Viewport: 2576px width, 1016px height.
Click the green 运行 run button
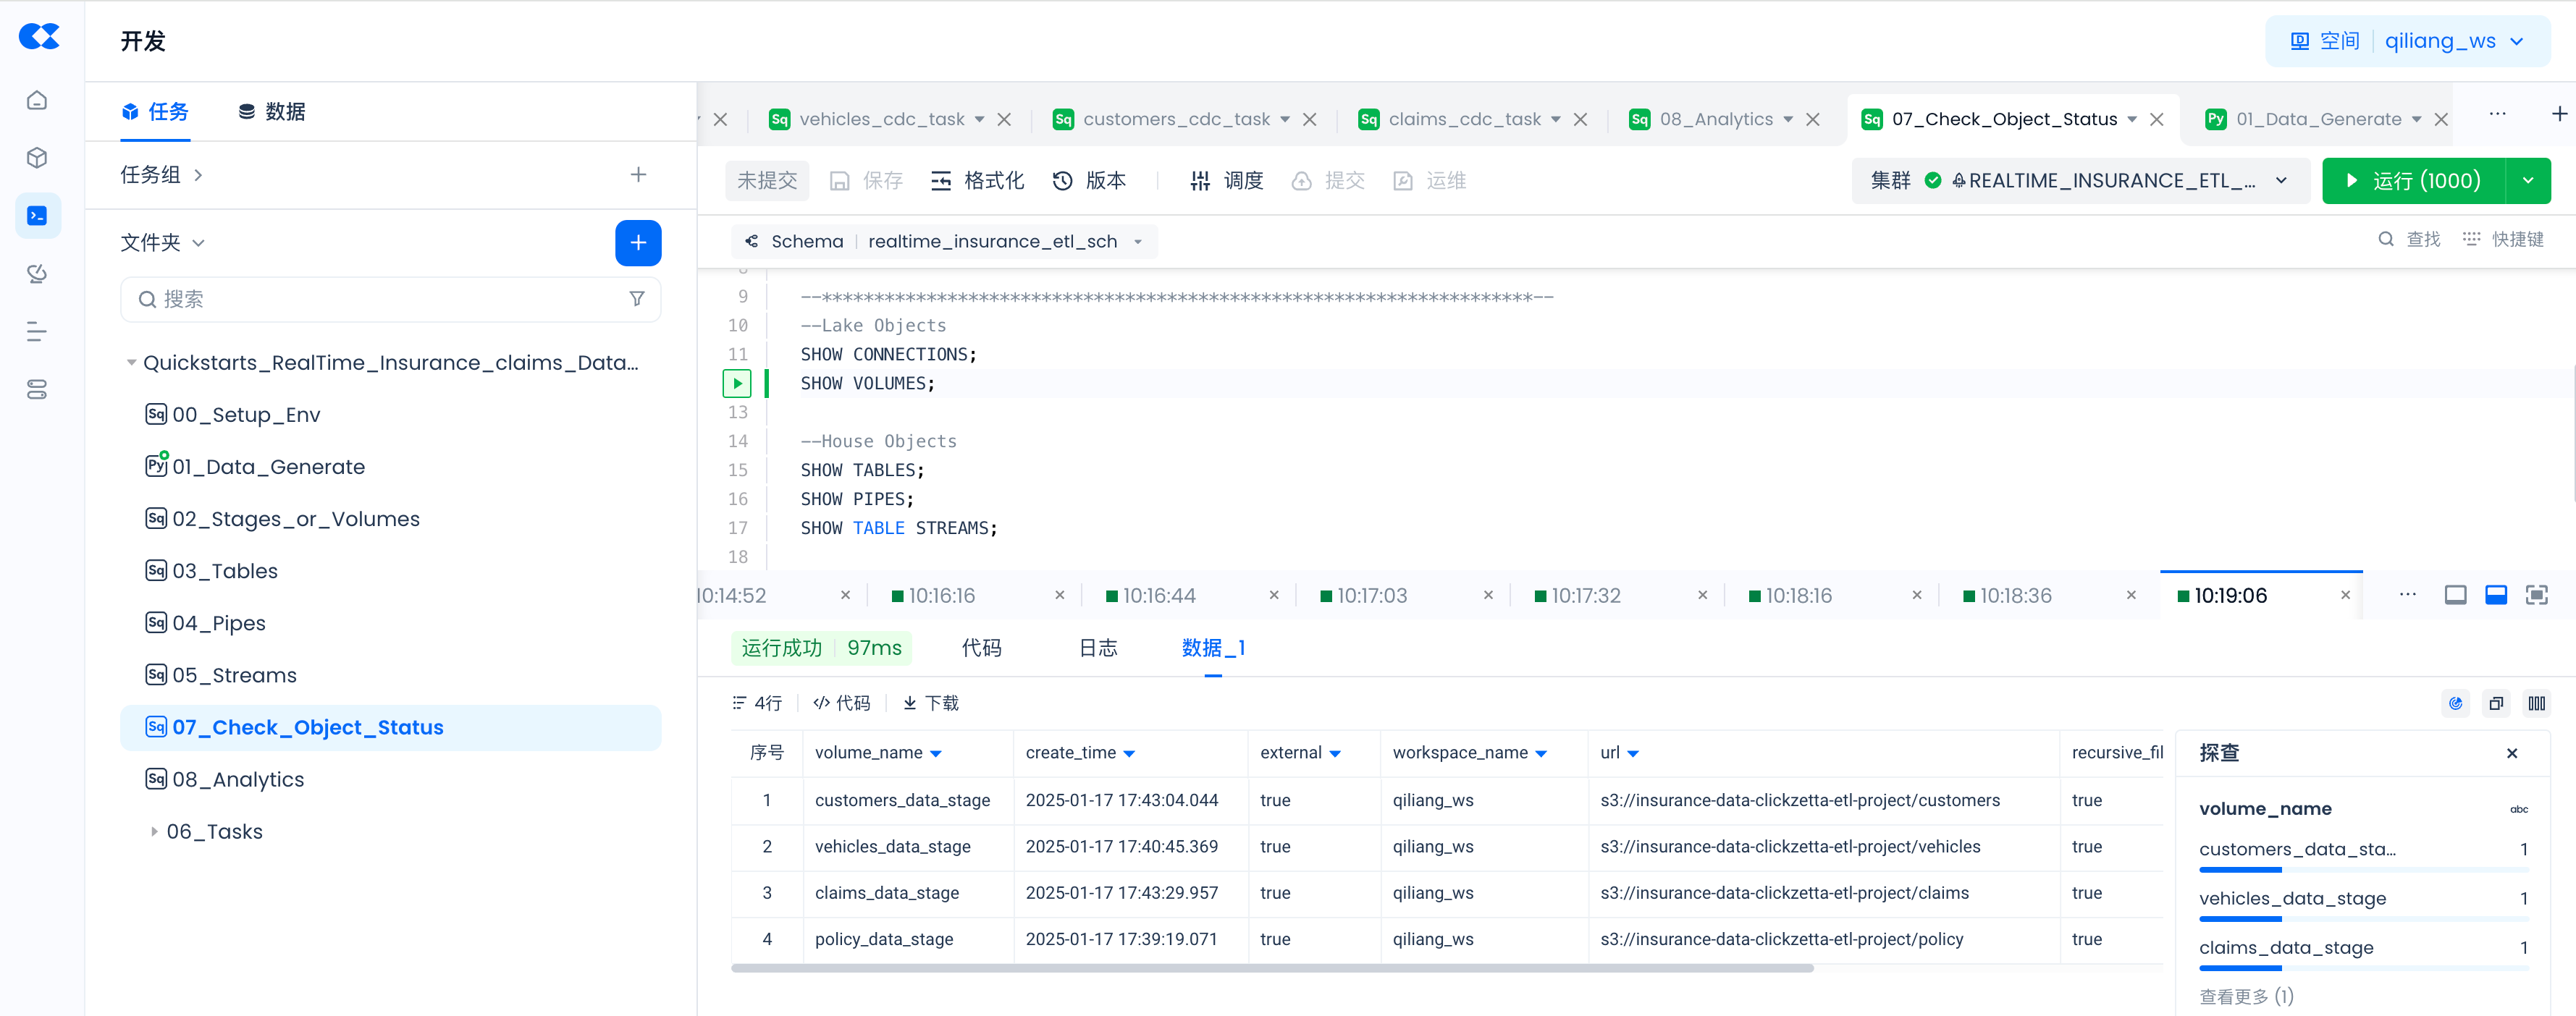(x=2413, y=181)
